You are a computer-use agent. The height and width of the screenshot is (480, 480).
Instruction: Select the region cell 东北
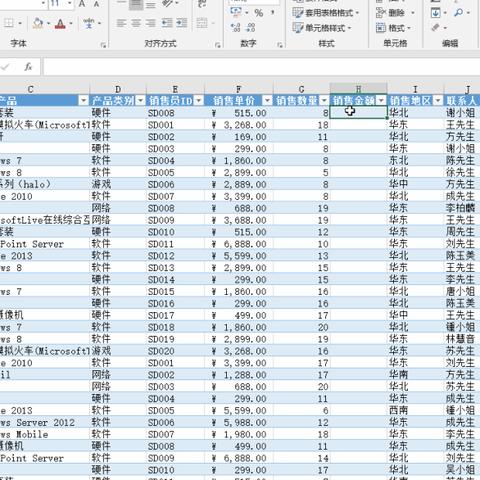click(x=415, y=160)
